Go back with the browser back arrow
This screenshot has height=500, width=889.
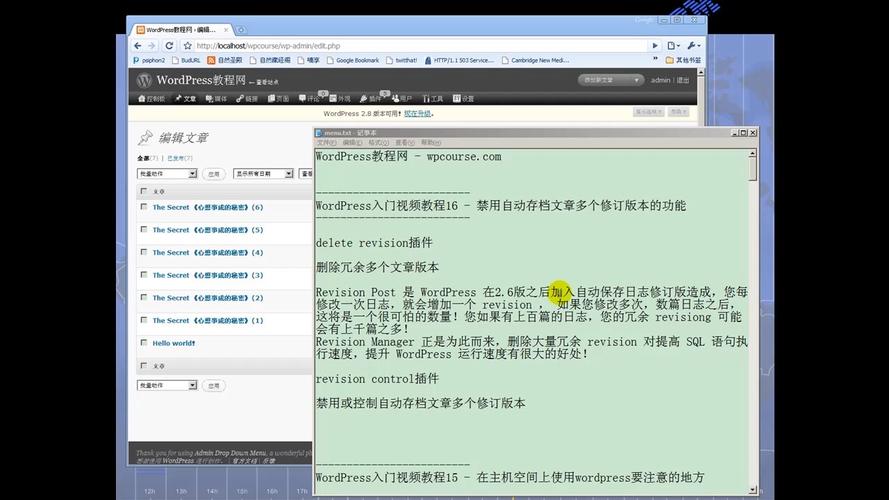tap(138, 46)
